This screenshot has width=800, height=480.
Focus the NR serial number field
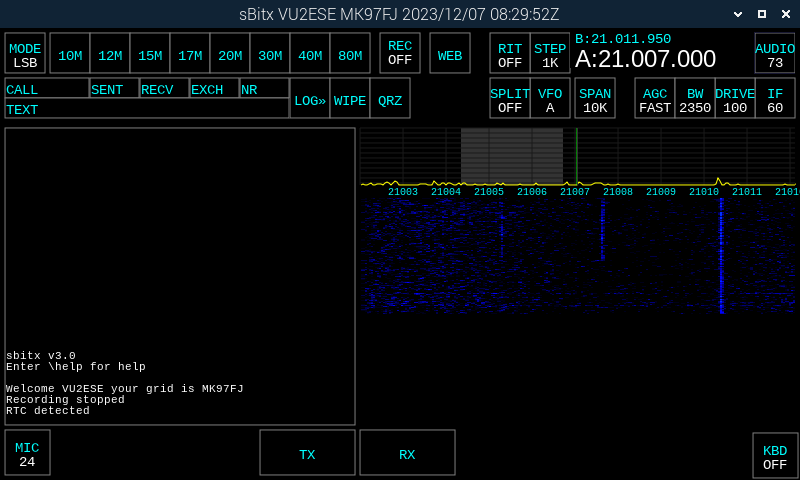click(264, 88)
